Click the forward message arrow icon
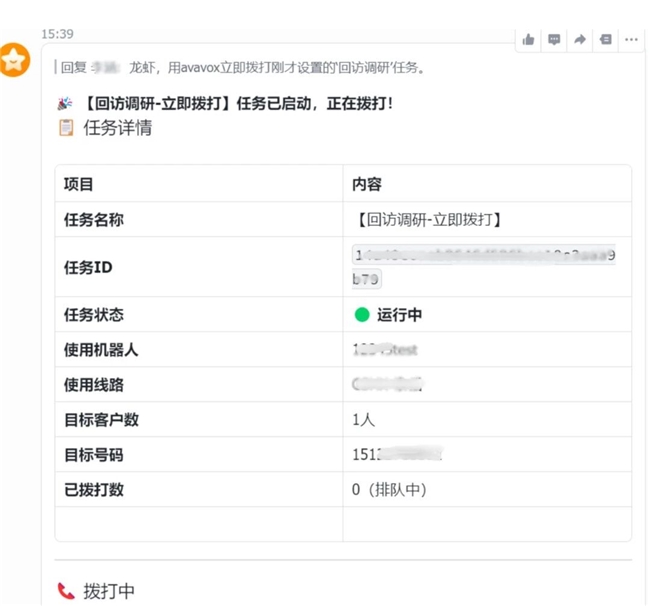 (580, 40)
